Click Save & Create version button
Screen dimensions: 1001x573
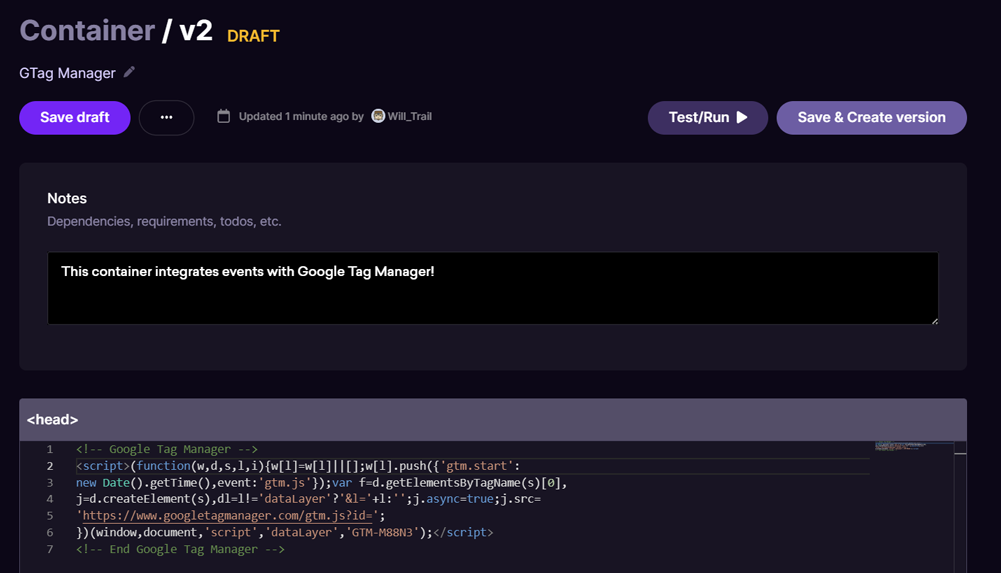click(871, 117)
